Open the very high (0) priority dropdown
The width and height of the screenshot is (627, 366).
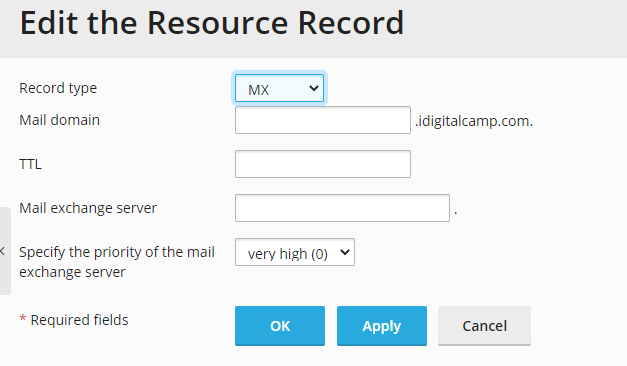(x=295, y=252)
